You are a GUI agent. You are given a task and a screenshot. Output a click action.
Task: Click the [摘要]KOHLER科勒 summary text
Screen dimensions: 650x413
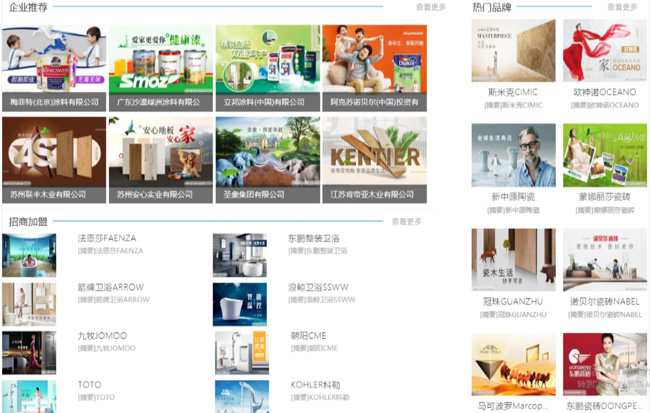point(320,397)
